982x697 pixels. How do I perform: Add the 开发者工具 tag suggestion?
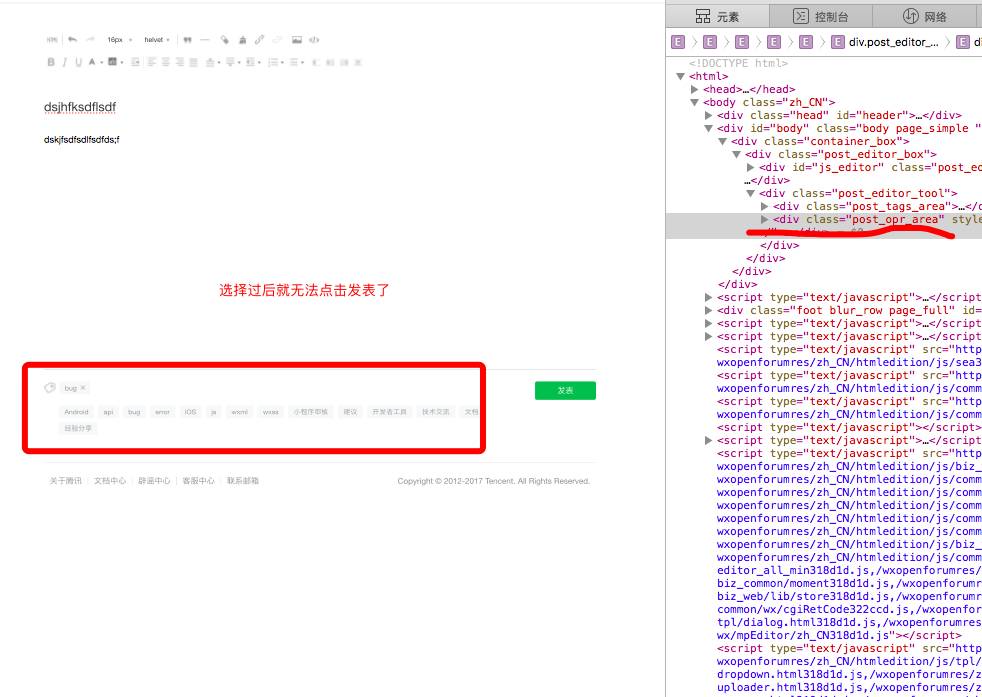coord(390,412)
